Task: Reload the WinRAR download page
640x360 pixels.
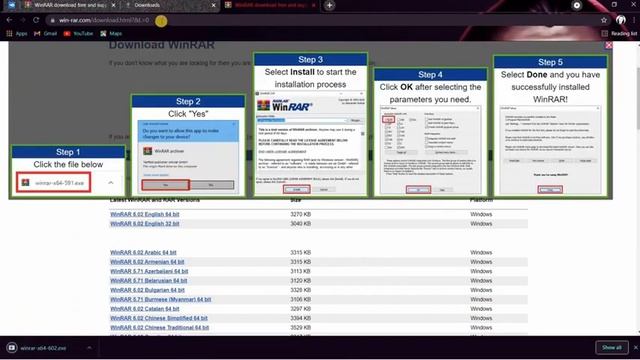Action: click(x=36, y=20)
